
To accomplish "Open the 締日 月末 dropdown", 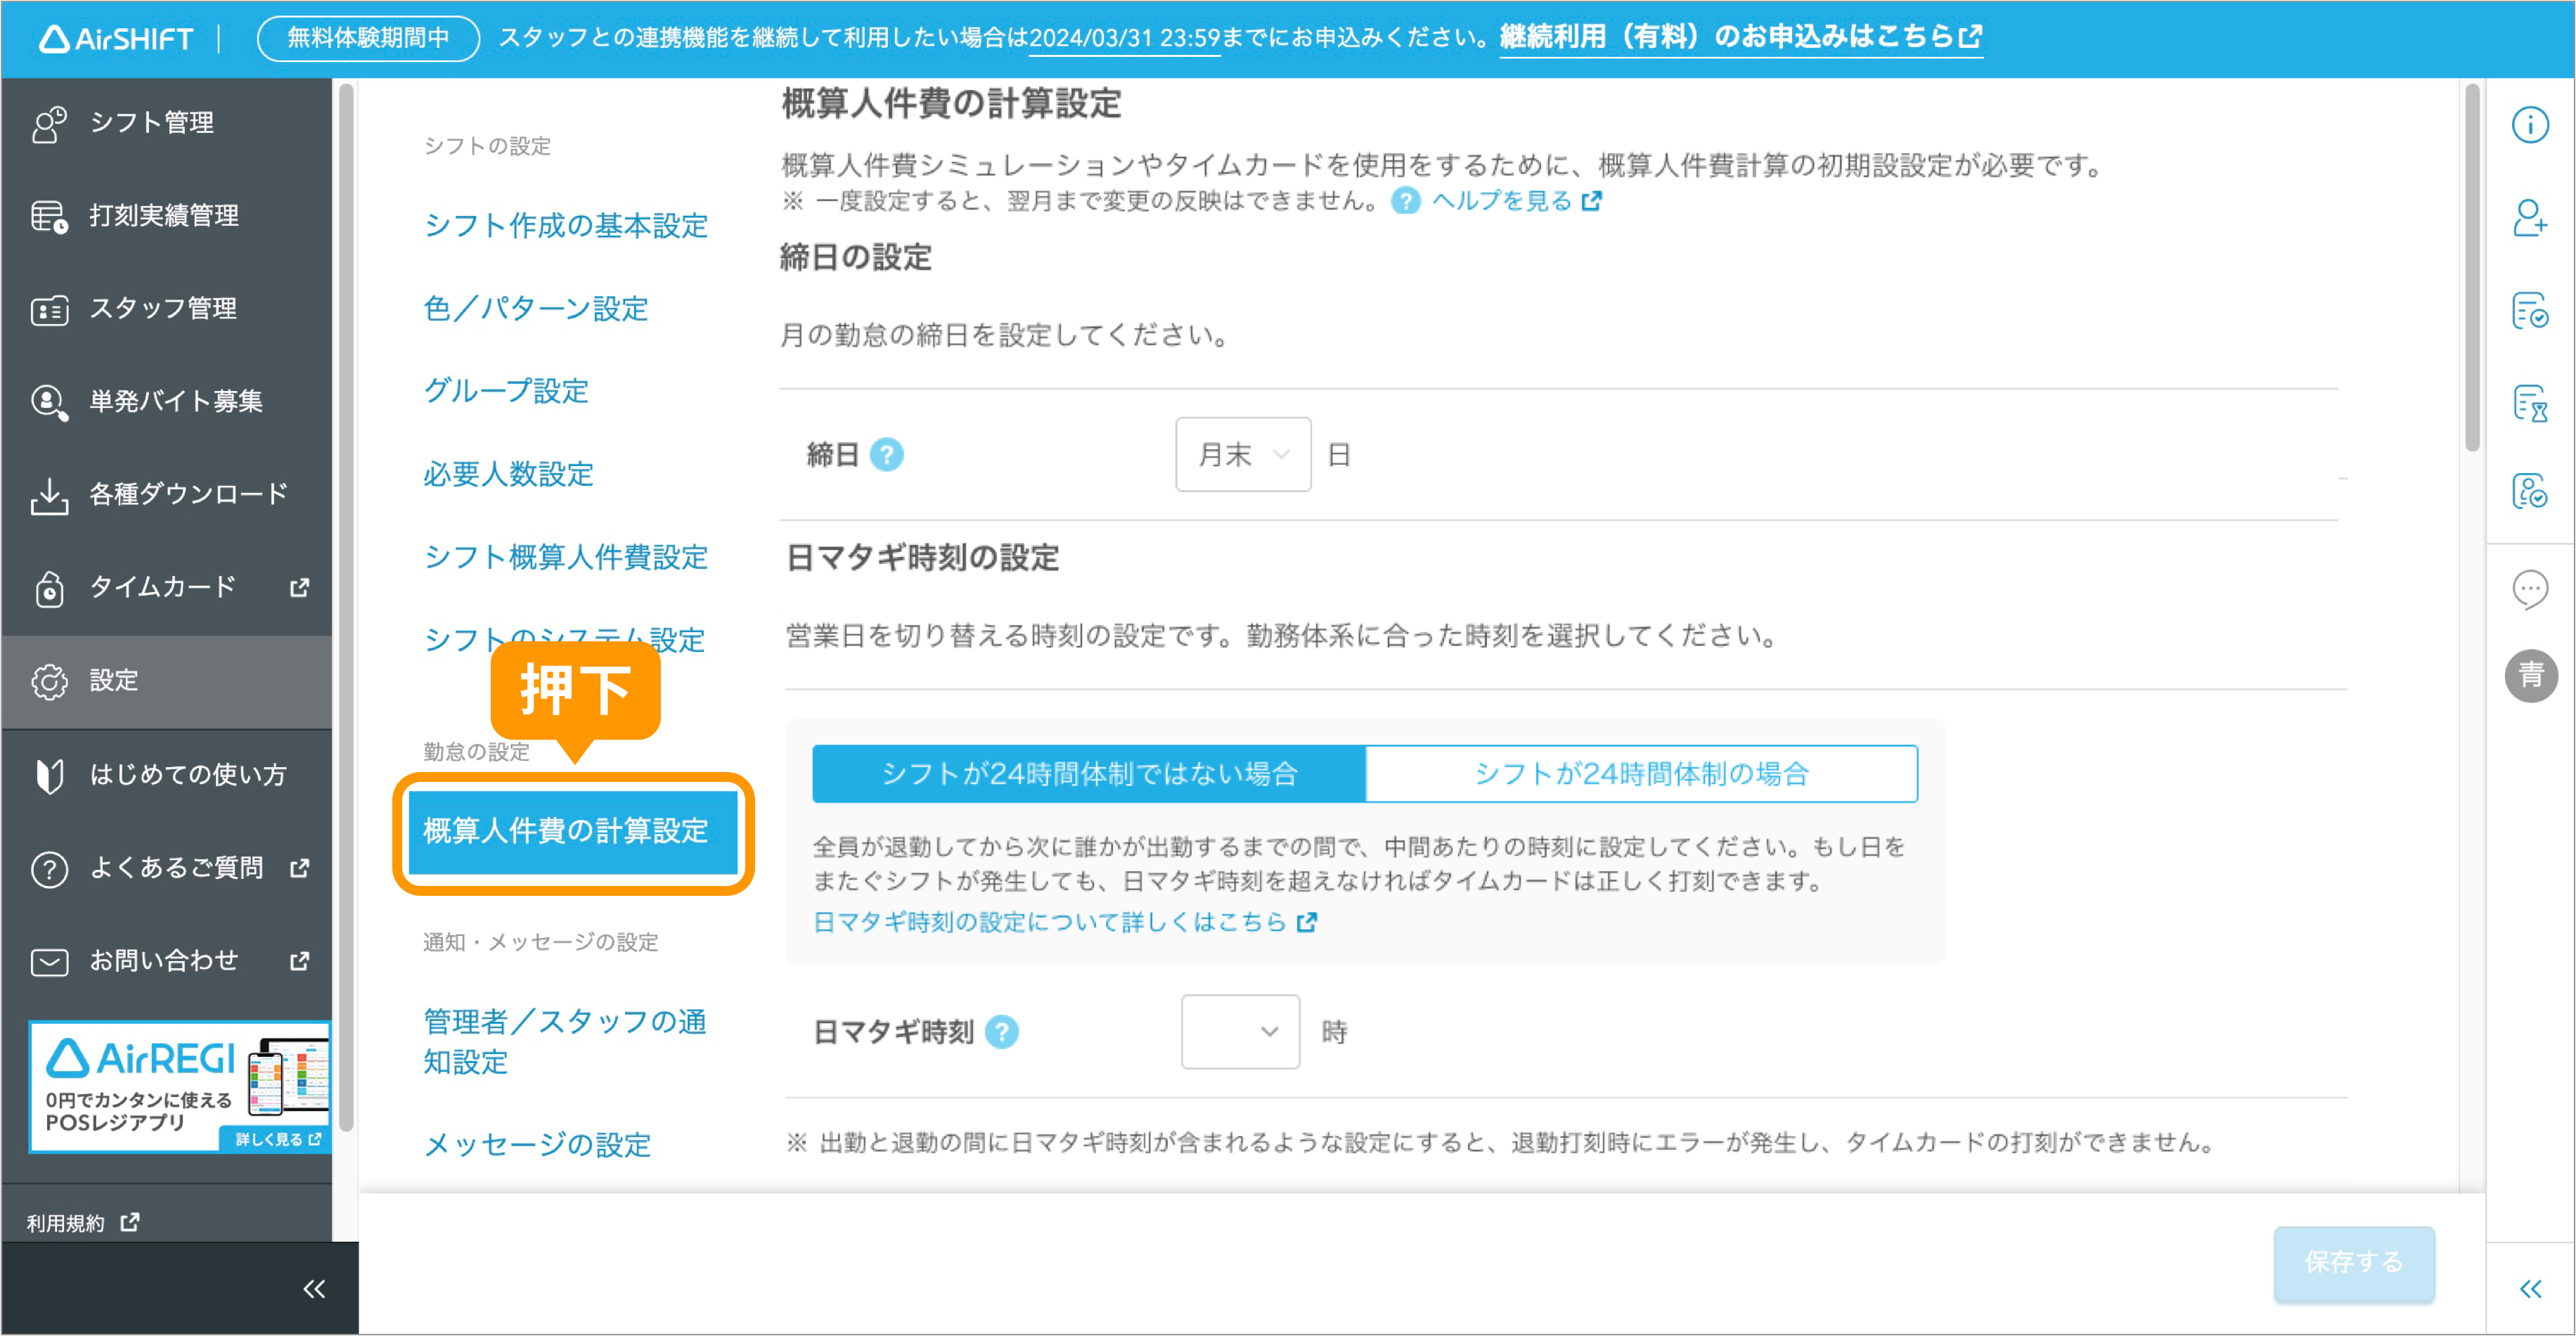I will coord(1243,455).
